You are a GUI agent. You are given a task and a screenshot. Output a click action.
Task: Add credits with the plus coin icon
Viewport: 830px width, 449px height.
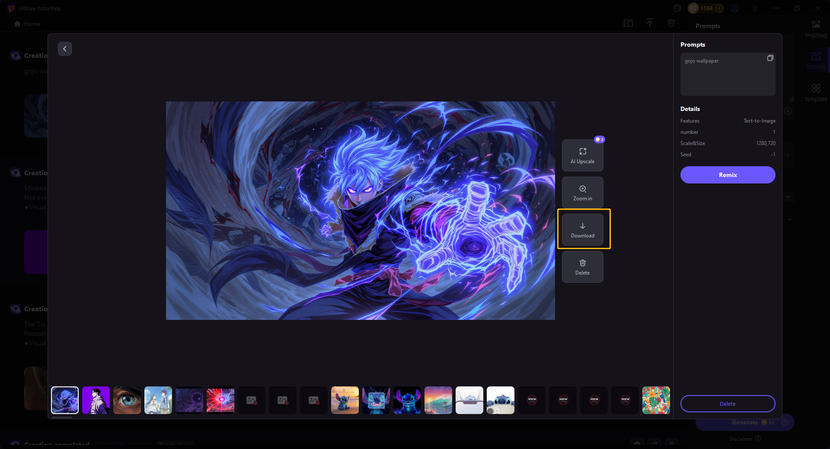click(719, 8)
